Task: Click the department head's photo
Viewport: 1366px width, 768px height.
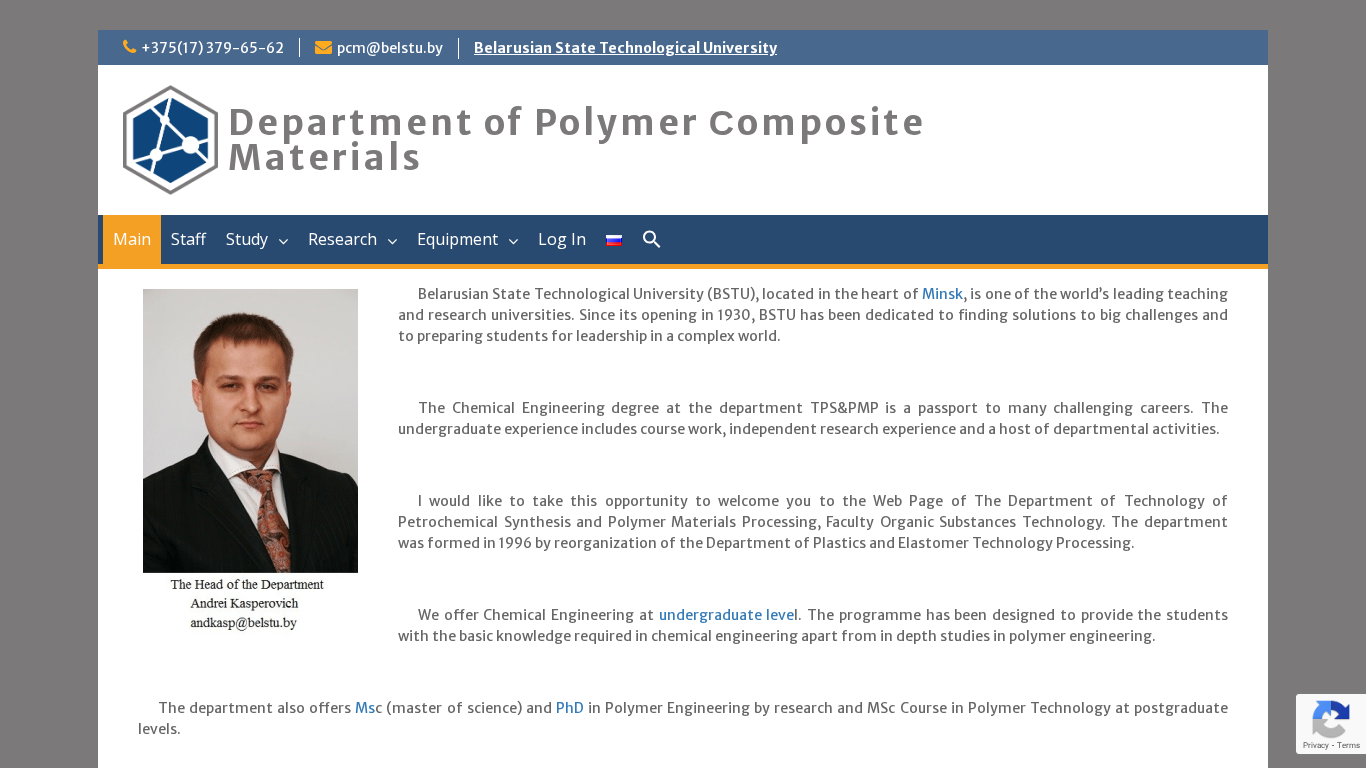Action: pyautogui.click(x=250, y=430)
